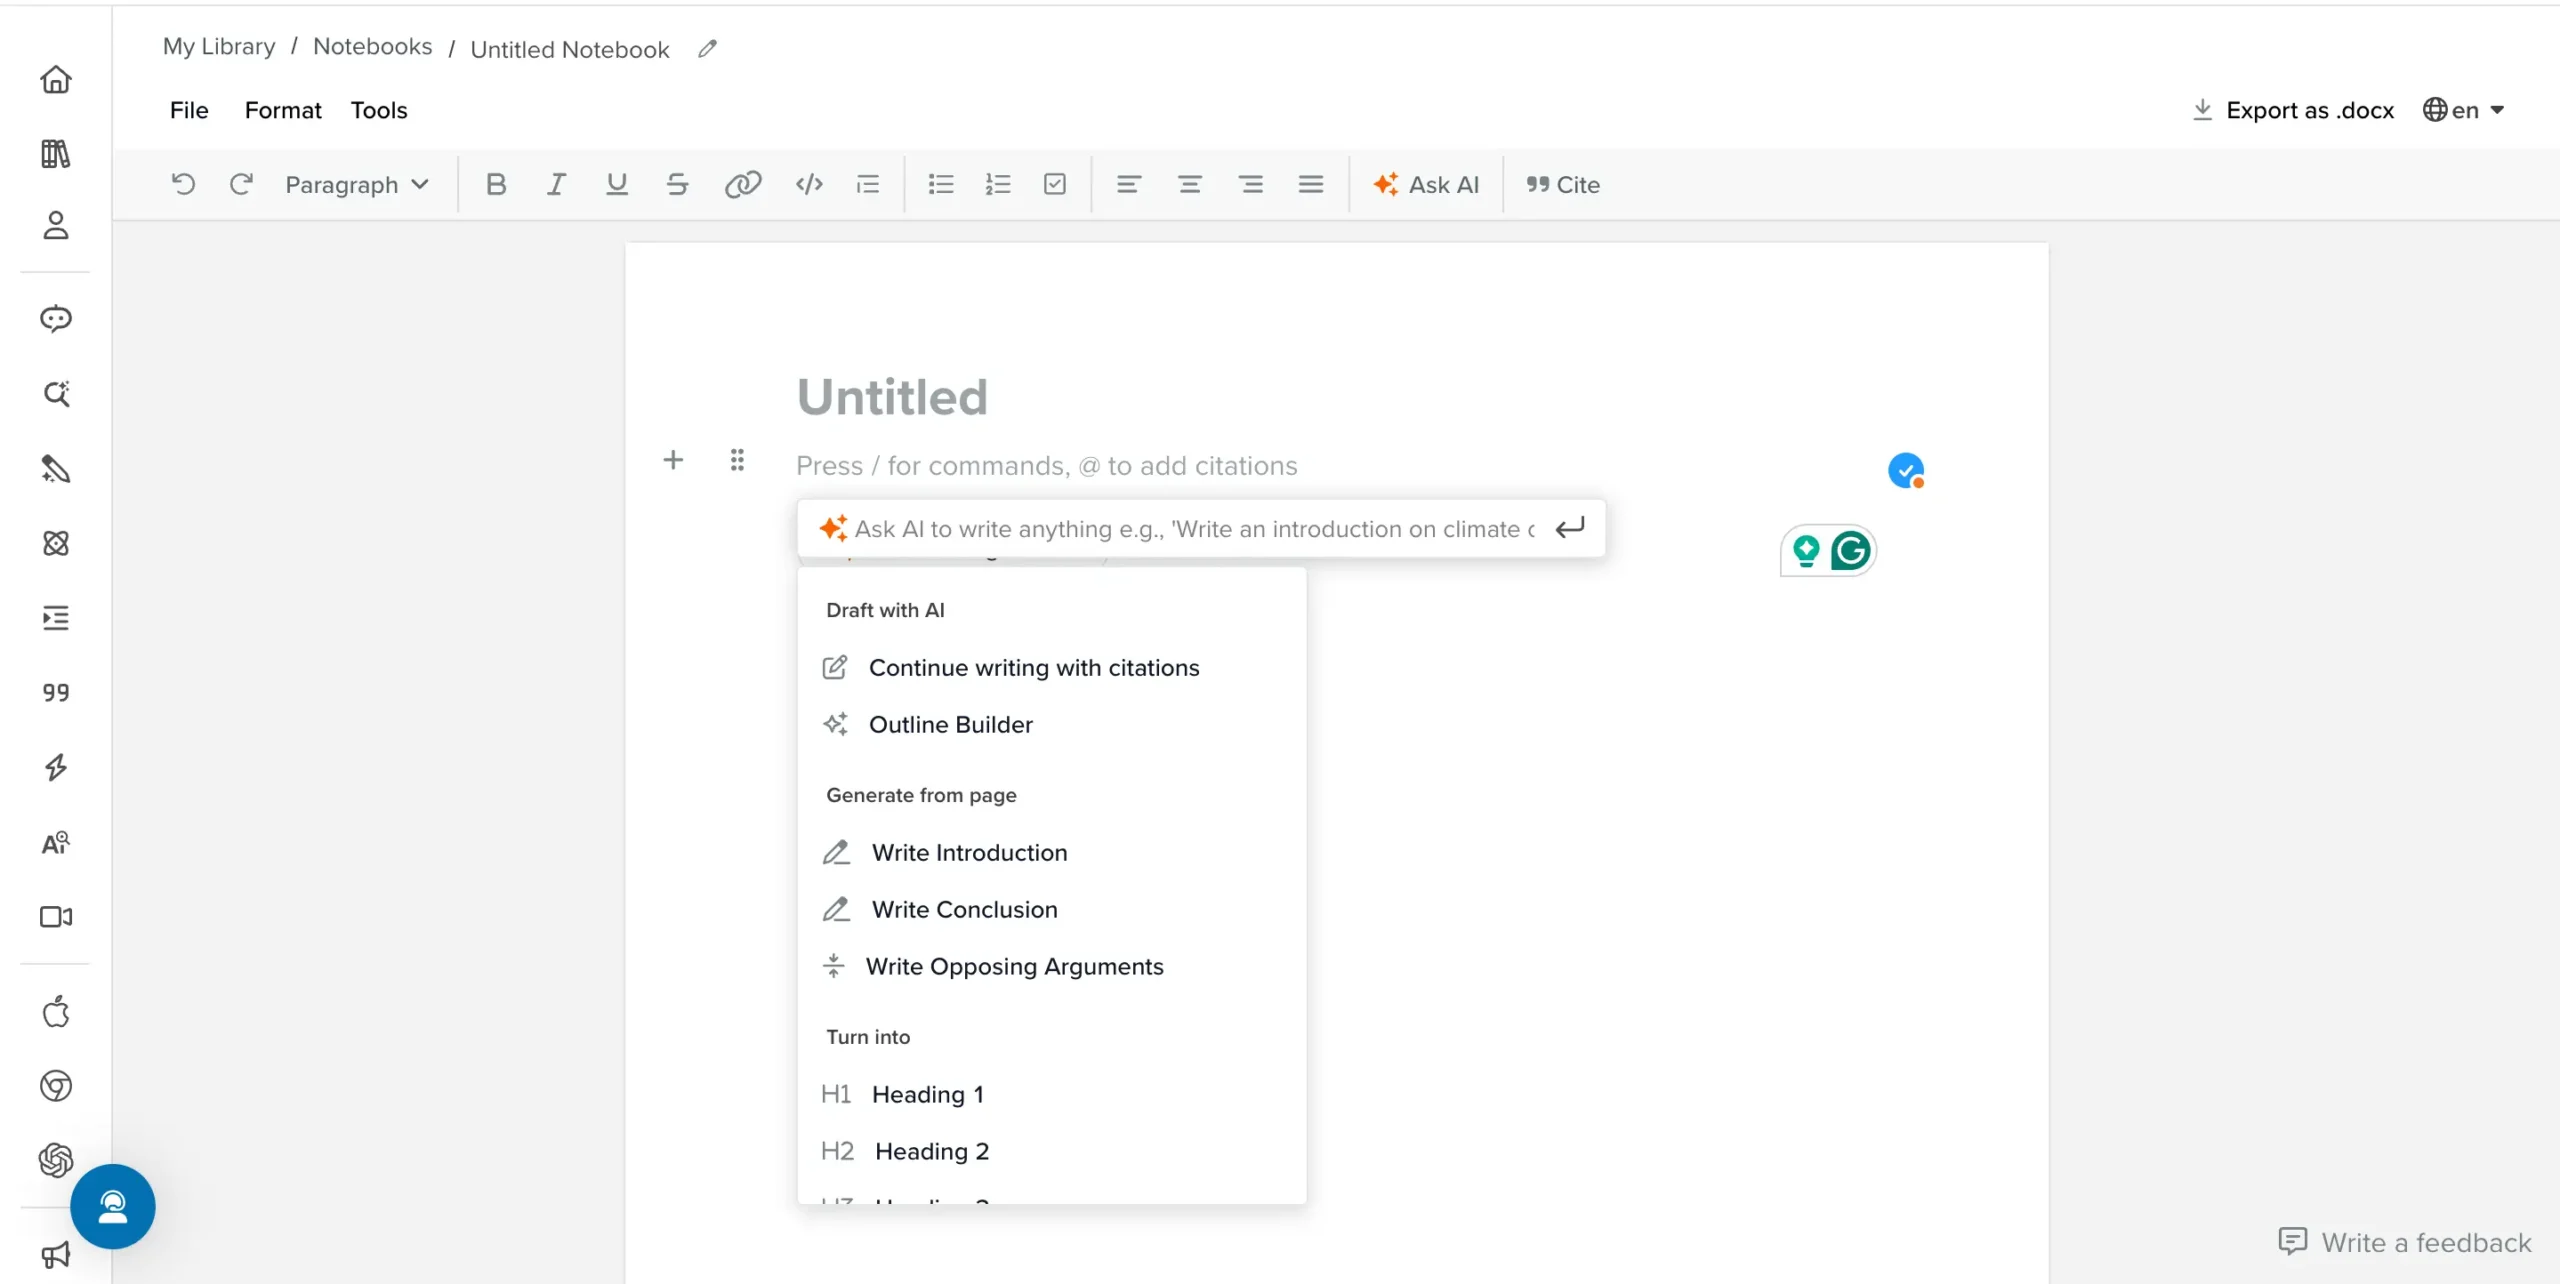The image size is (2560, 1284).
Task: Open the AI writer pen sidebar icon
Action: coord(56,469)
